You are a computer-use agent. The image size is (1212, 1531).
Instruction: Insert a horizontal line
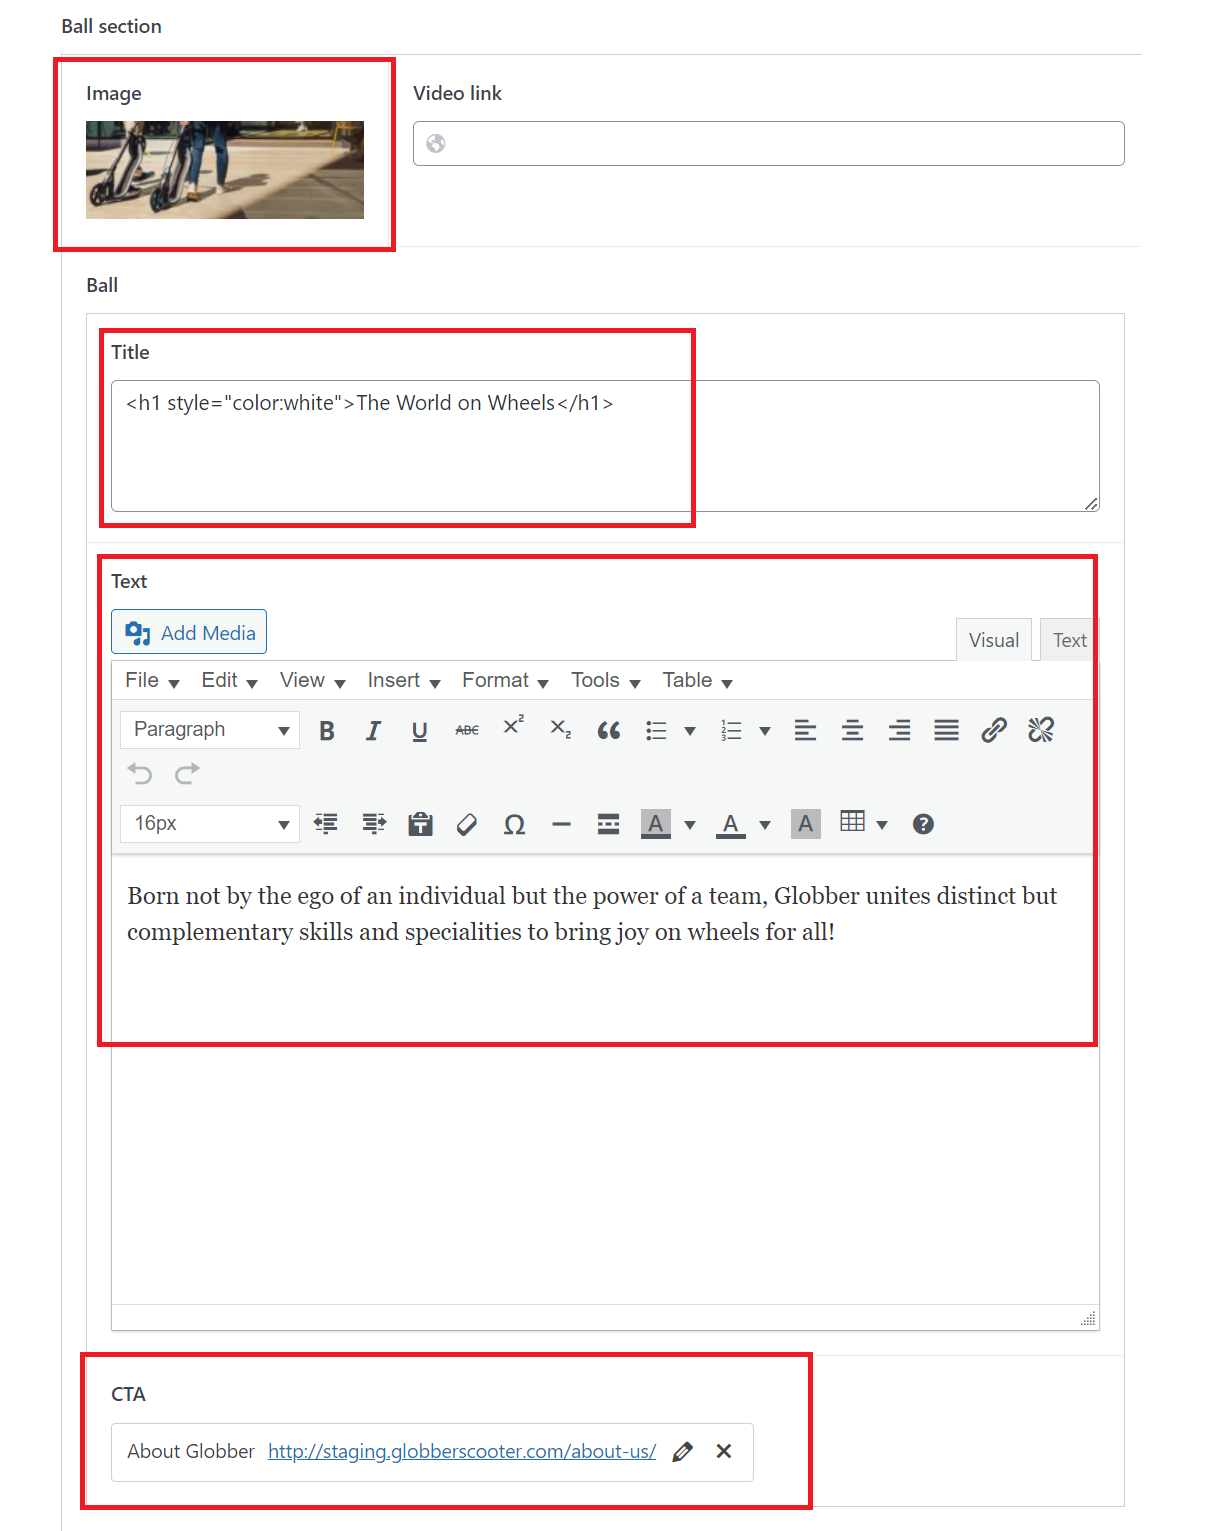[561, 824]
